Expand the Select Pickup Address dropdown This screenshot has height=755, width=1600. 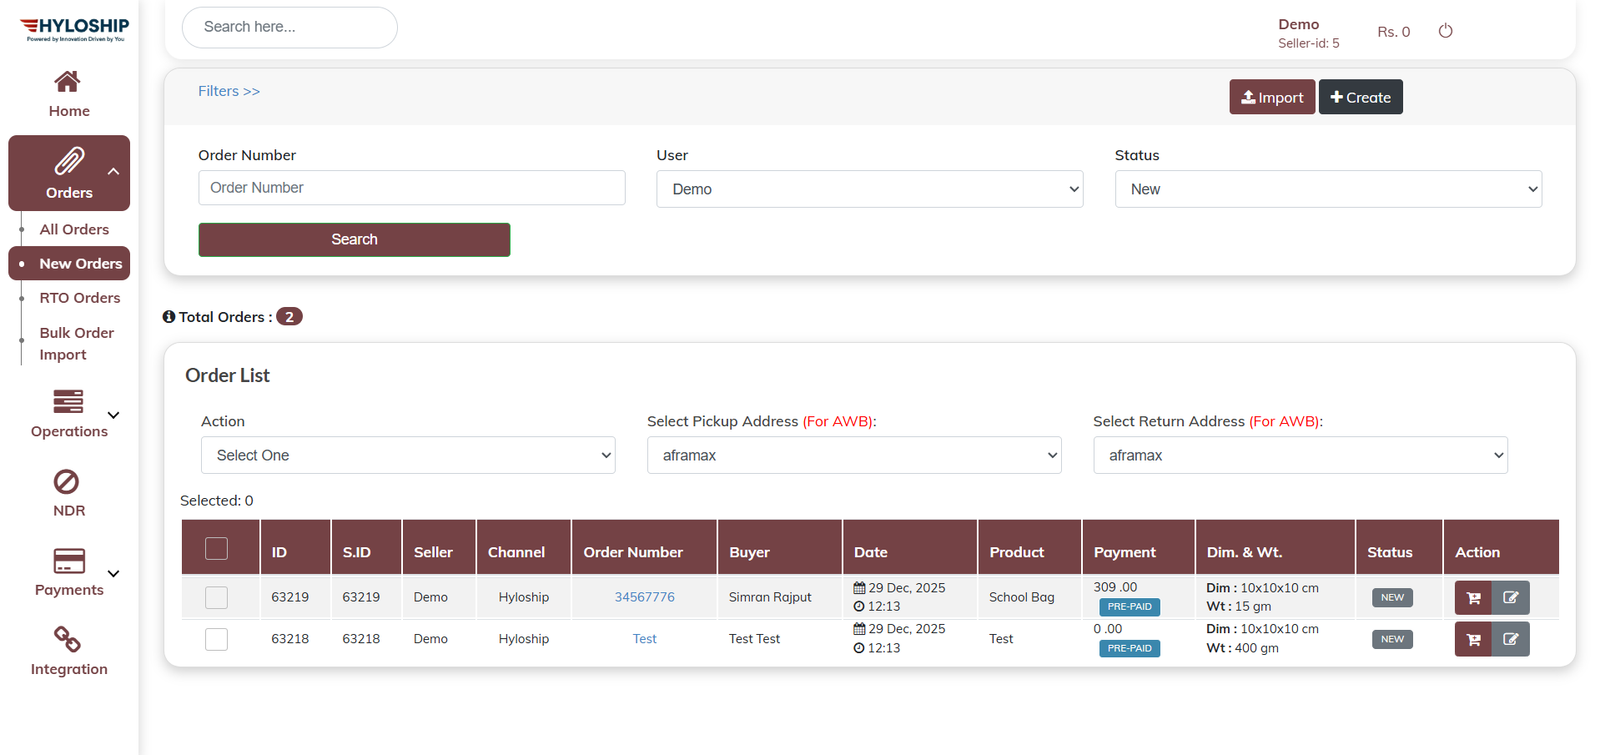[853, 455]
